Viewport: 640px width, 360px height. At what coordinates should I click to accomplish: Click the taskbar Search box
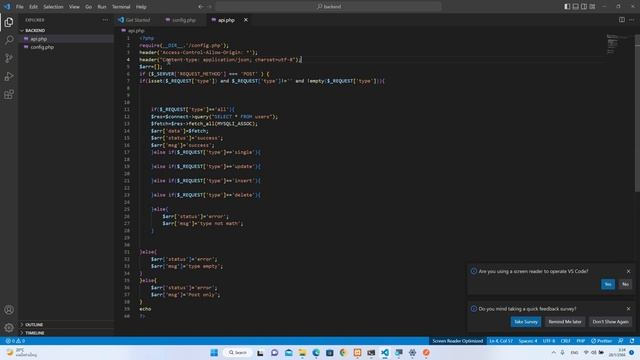coord(238,352)
